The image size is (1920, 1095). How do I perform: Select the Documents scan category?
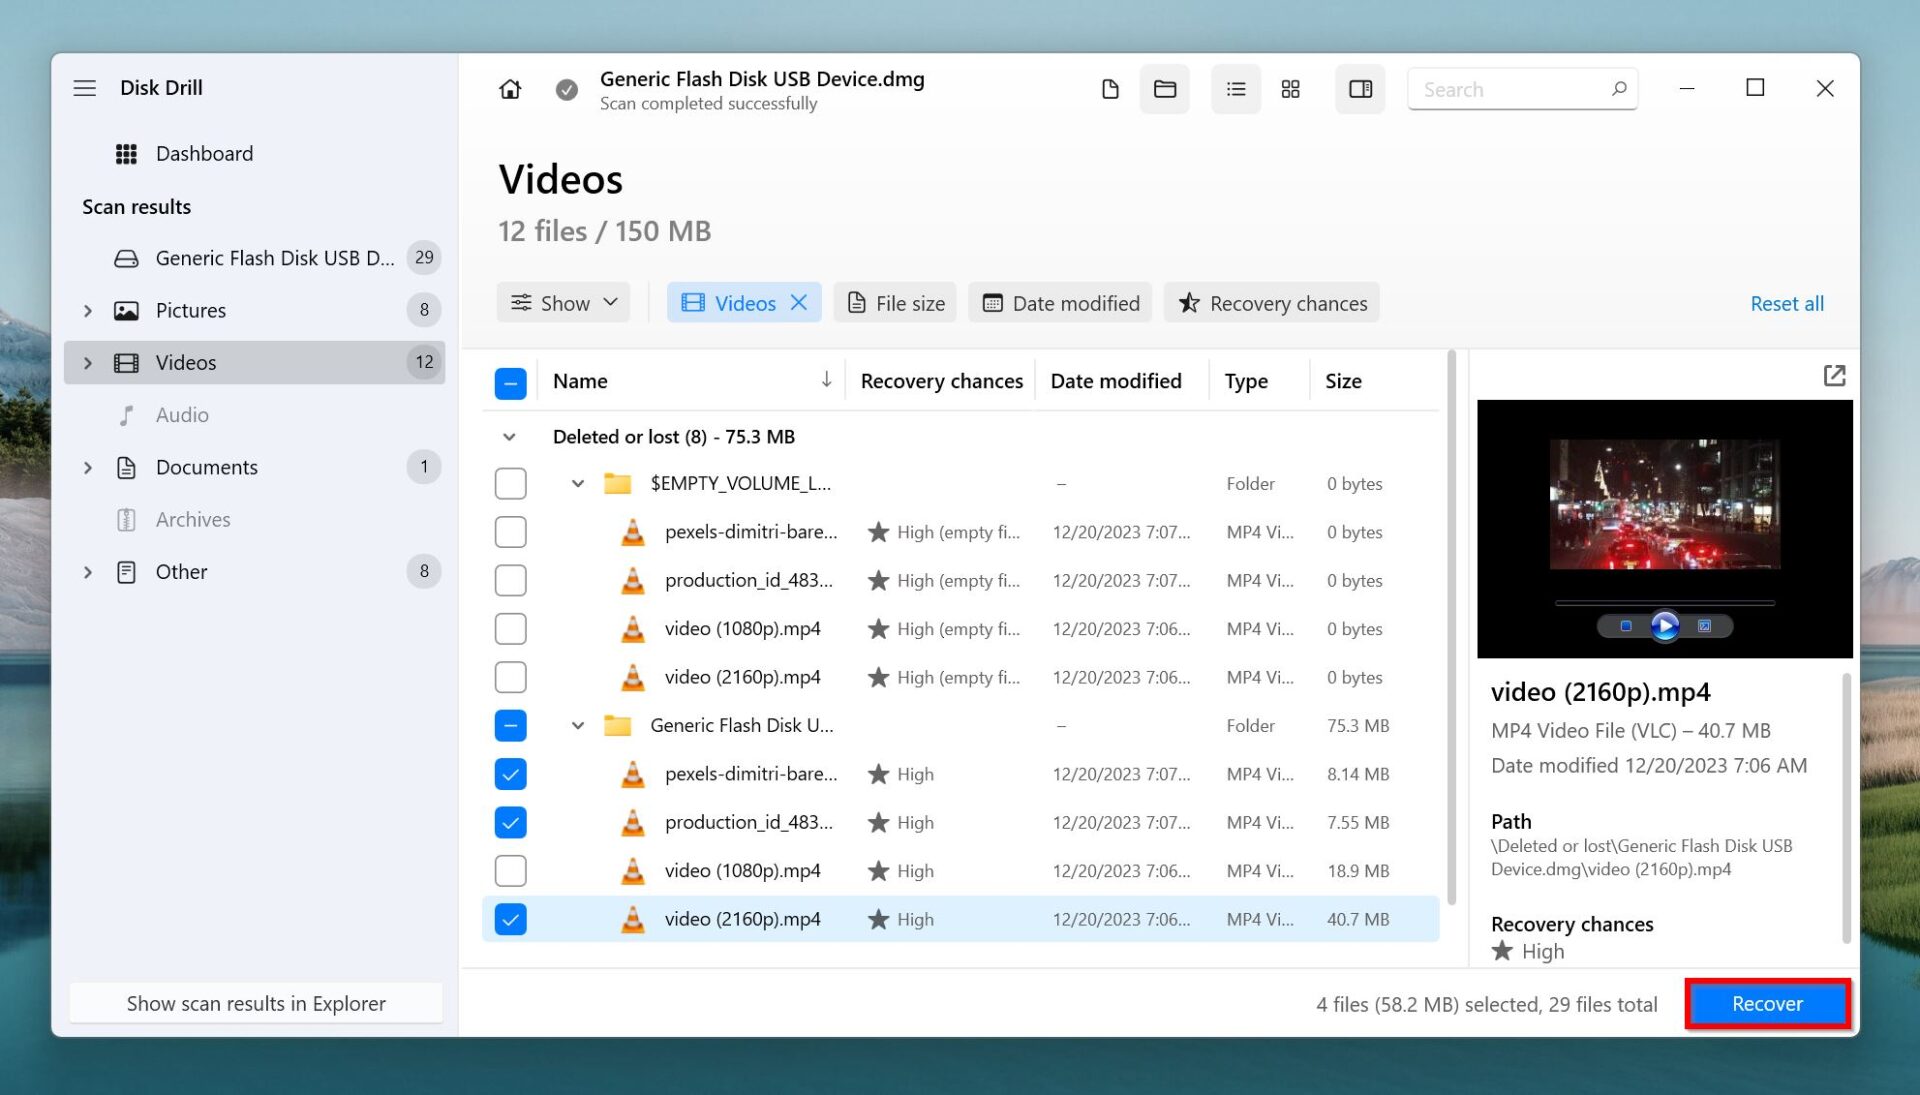(207, 467)
